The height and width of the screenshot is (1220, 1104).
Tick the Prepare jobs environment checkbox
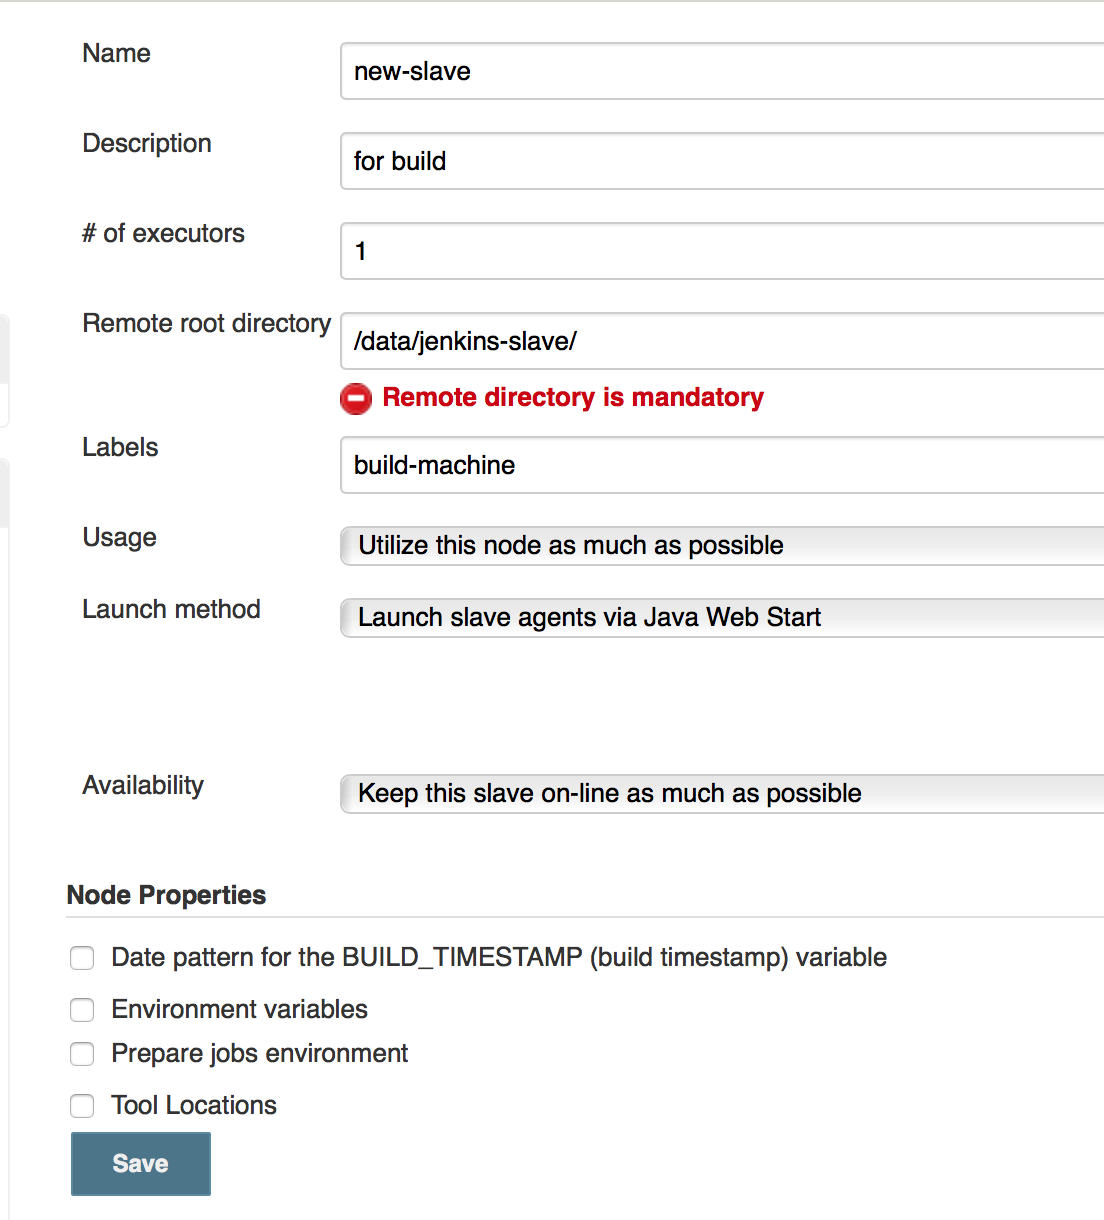[82, 1054]
